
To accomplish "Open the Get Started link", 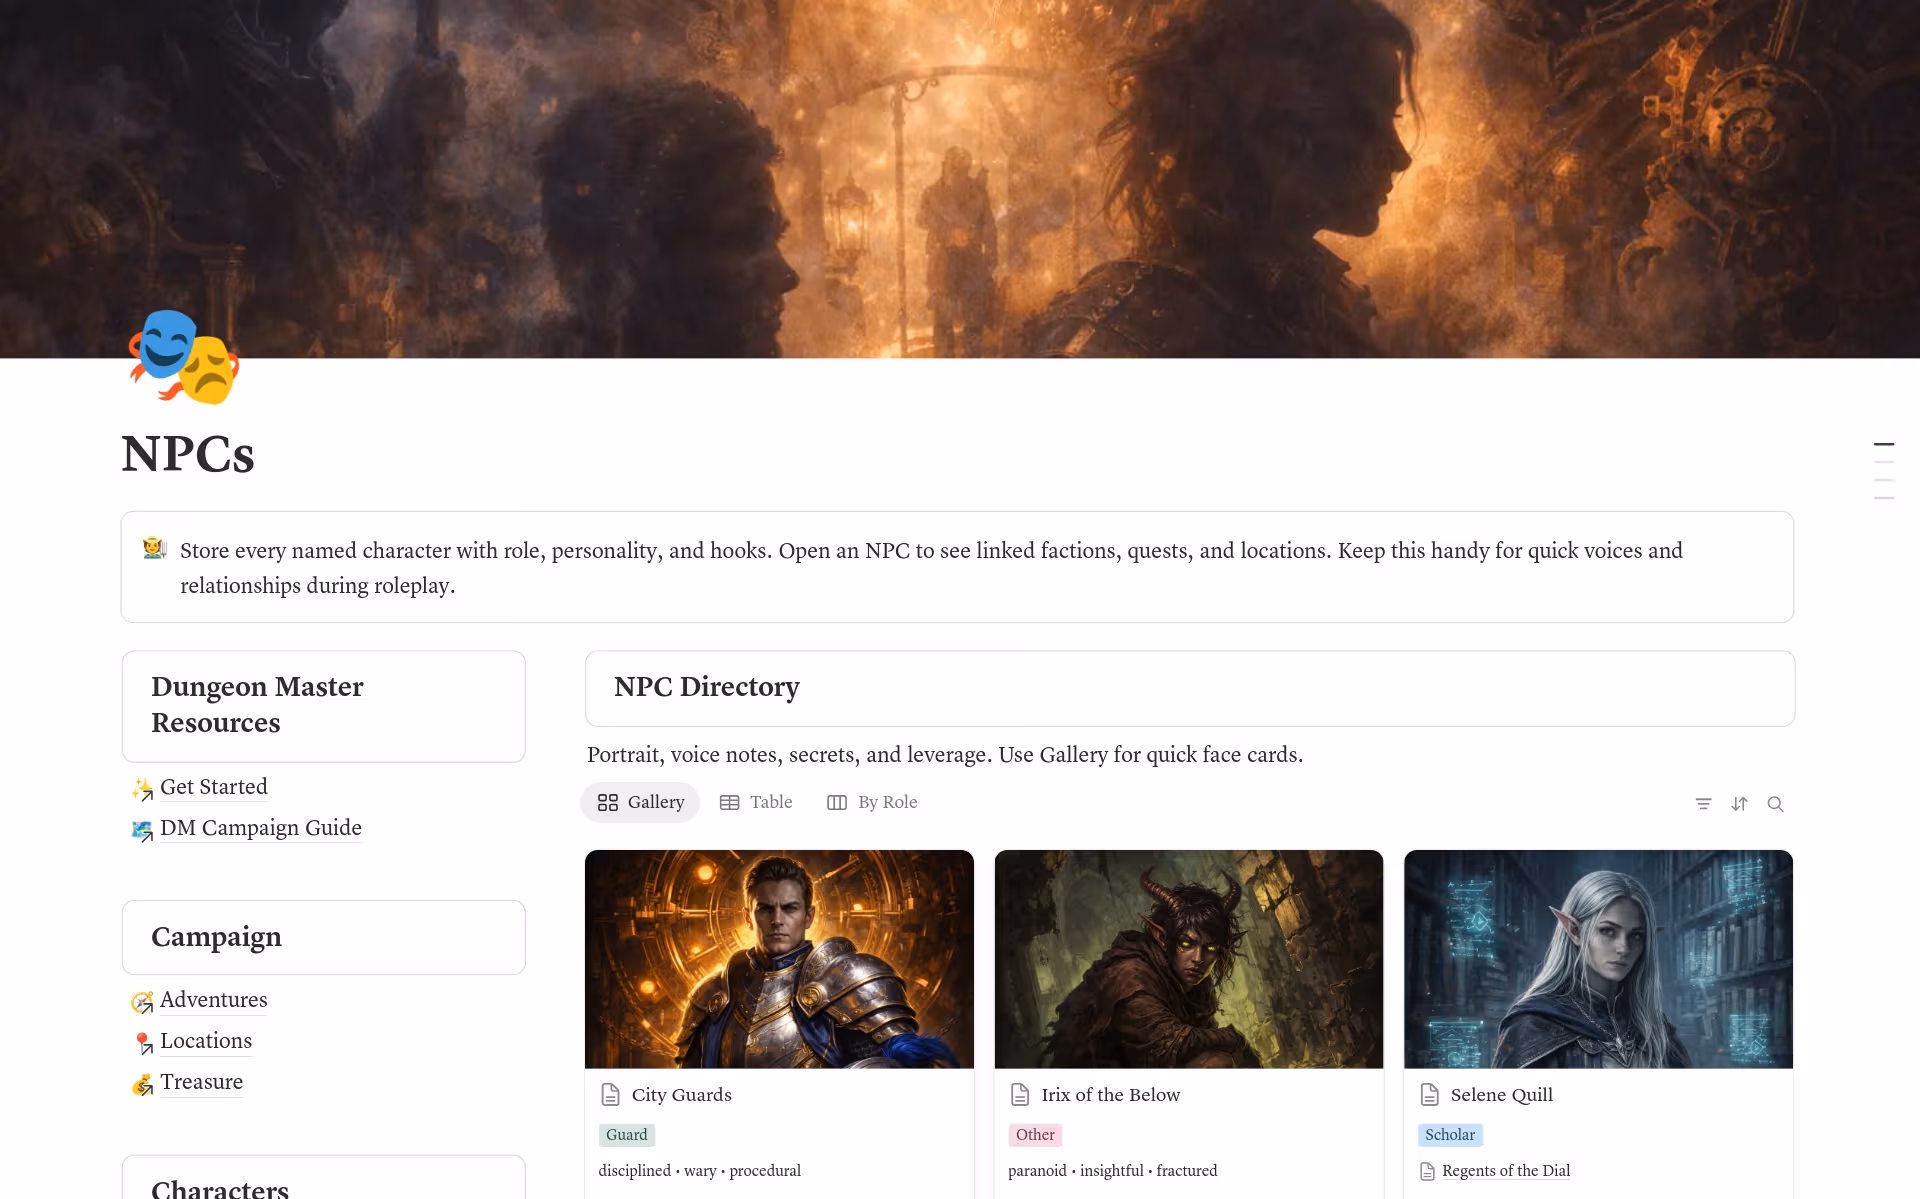I will (213, 787).
